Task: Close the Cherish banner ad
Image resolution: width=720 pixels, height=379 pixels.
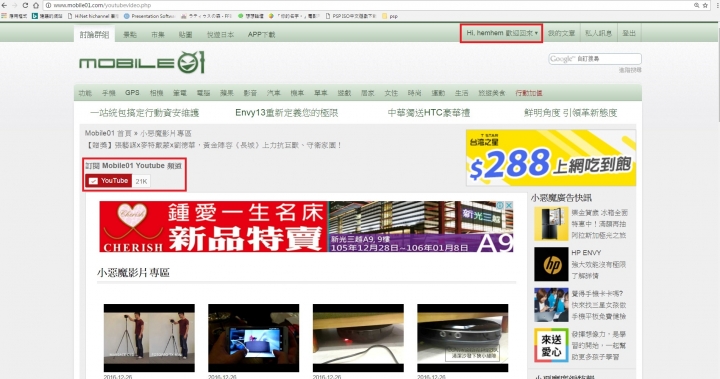Action: tap(509, 205)
